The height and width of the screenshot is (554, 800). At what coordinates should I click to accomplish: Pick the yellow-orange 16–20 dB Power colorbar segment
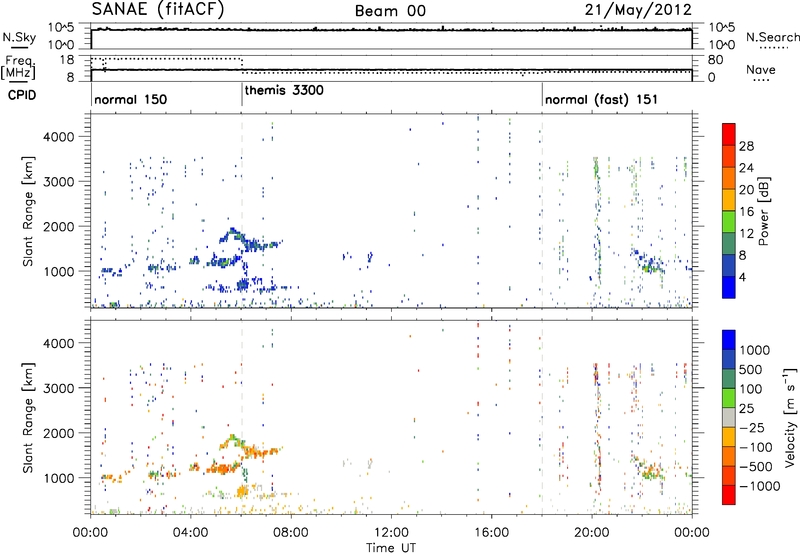pyautogui.click(x=729, y=199)
